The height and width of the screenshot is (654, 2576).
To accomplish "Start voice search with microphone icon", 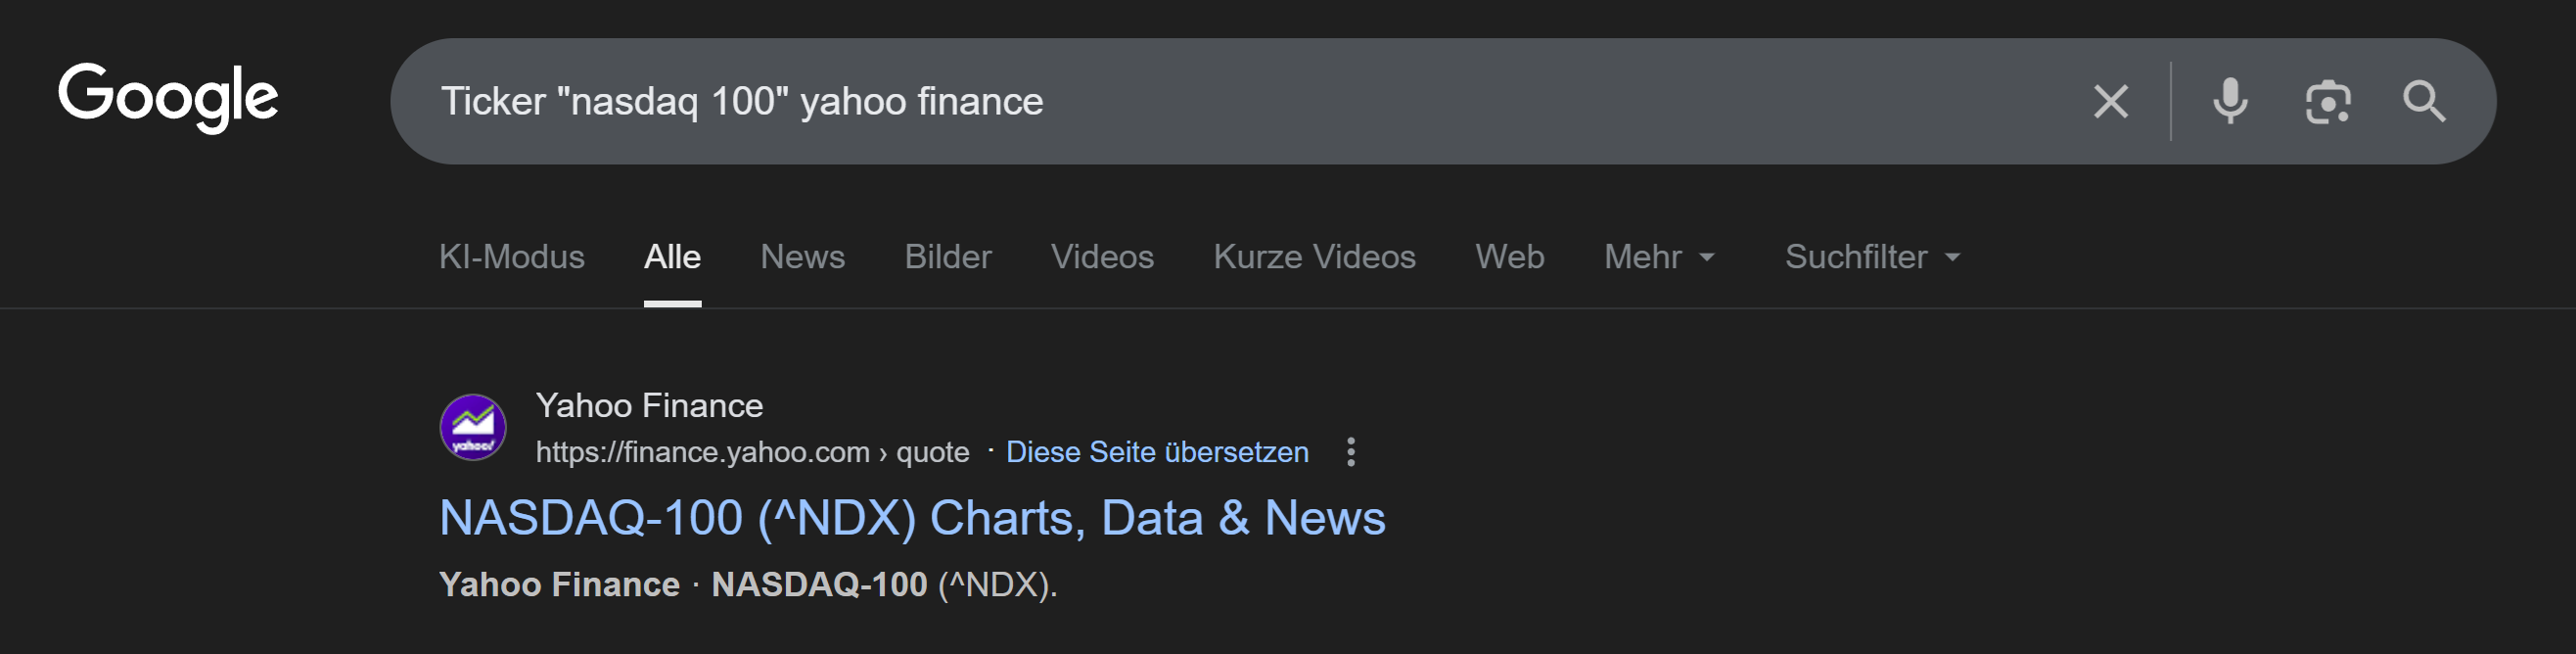I will click(x=2230, y=101).
